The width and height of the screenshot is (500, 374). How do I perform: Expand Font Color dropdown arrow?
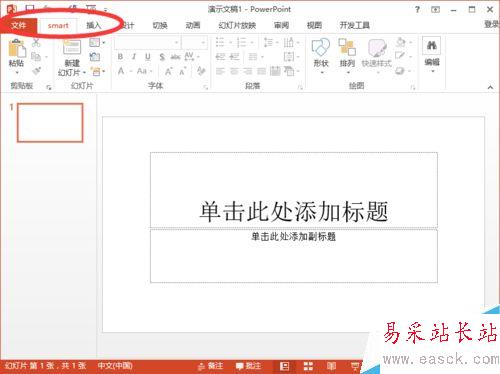(x=131, y=71)
